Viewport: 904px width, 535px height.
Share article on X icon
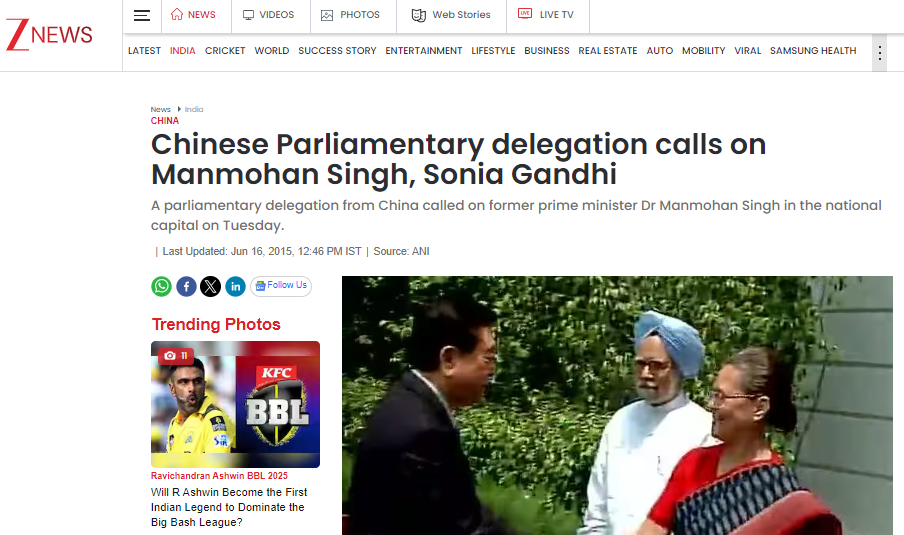point(210,287)
